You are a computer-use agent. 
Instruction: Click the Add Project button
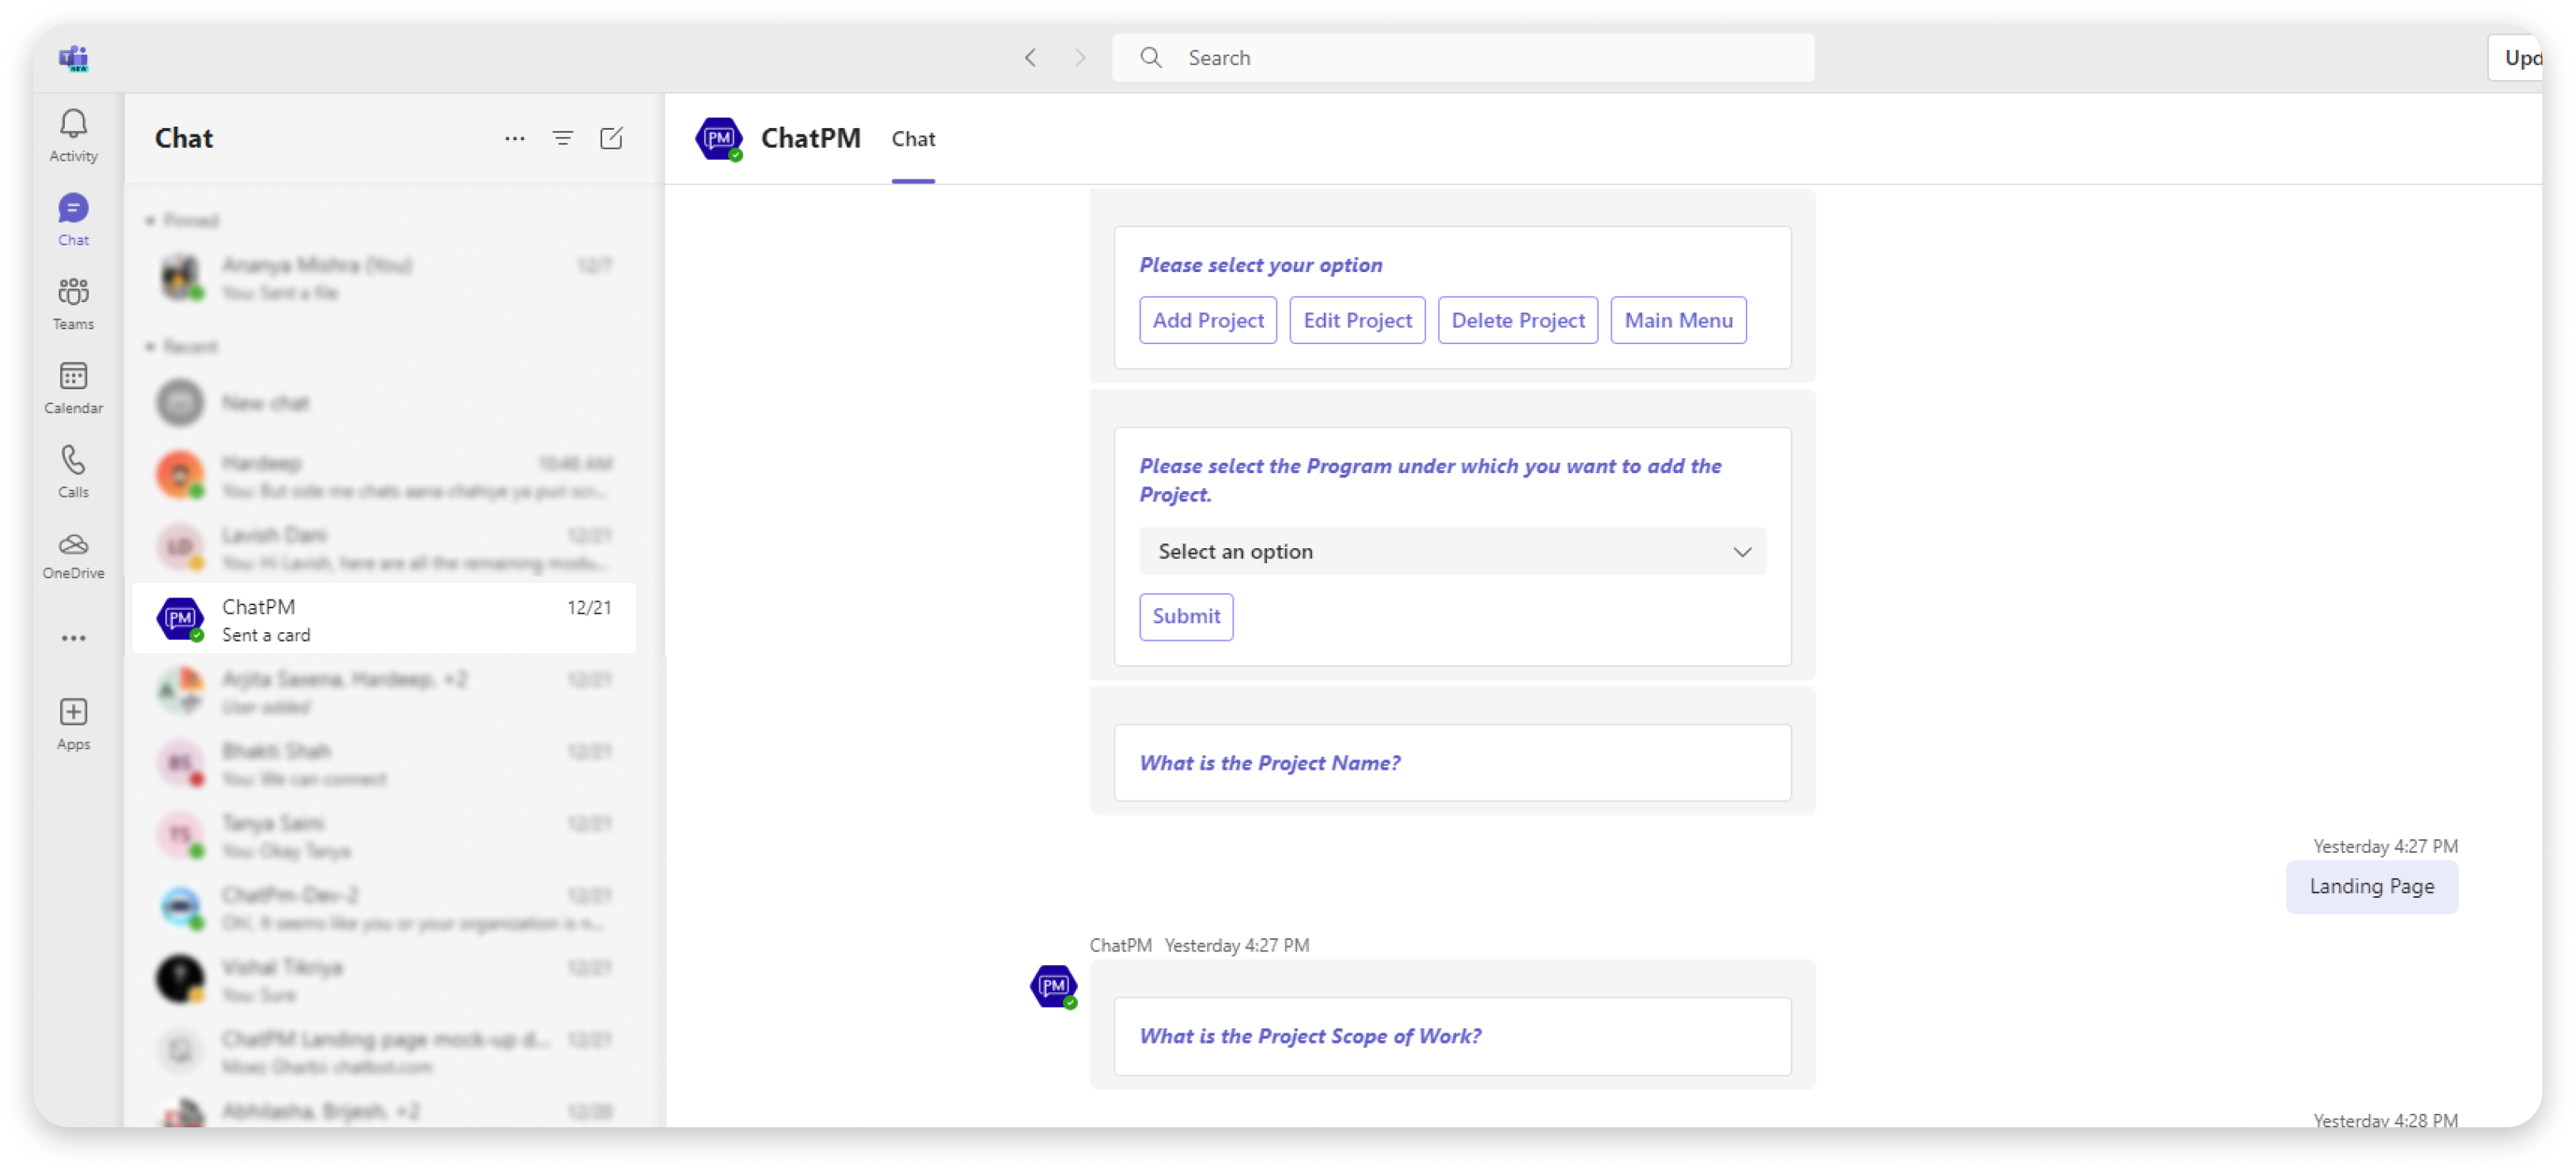coord(1208,320)
